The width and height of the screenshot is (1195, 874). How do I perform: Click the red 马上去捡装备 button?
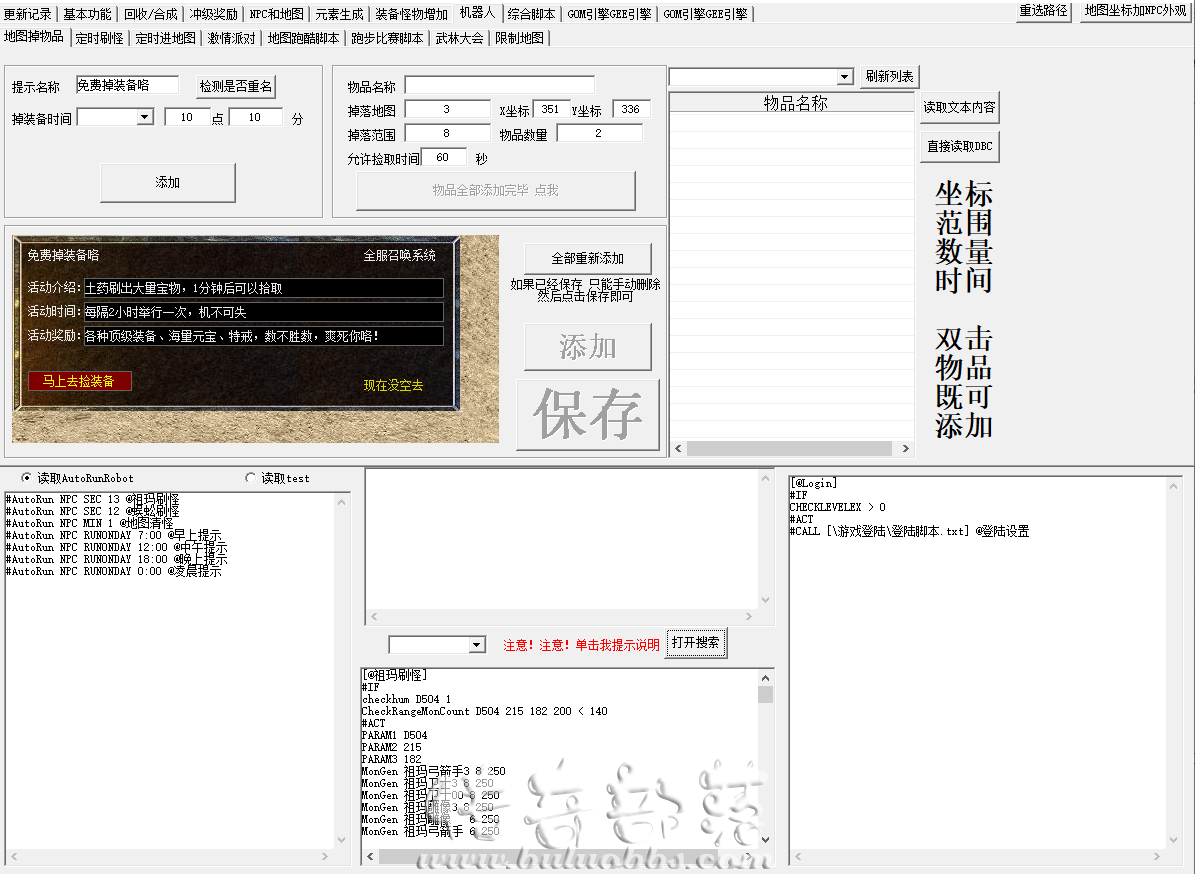(79, 381)
